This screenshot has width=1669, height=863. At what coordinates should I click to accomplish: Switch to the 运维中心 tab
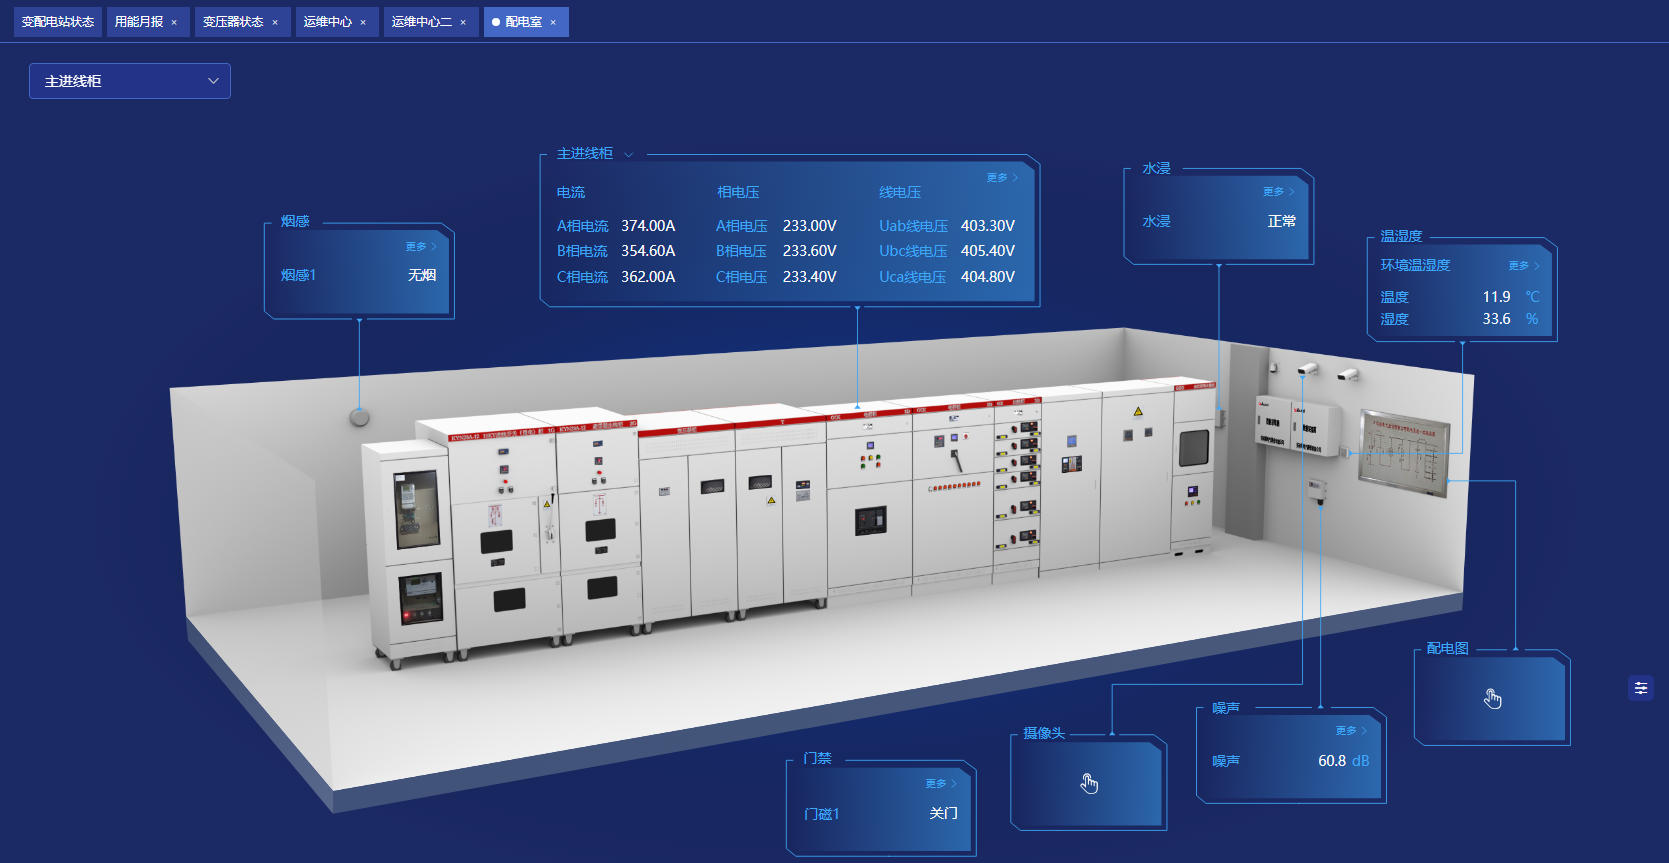(x=327, y=22)
